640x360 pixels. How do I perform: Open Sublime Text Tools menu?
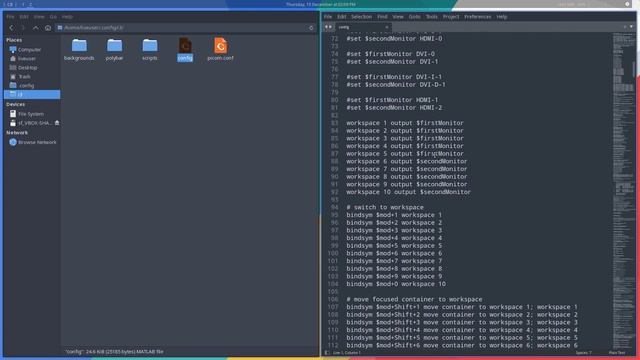pyautogui.click(x=431, y=17)
